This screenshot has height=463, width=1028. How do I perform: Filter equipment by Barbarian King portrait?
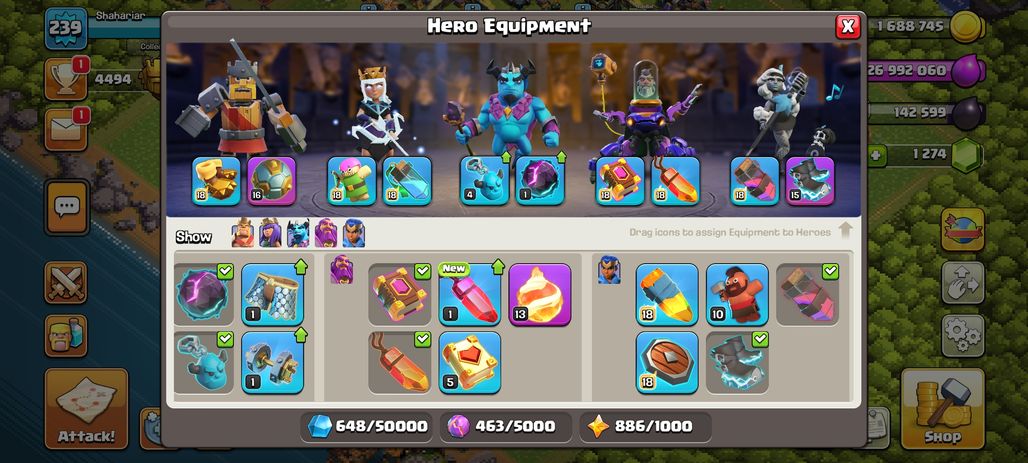click(x=243, y=233)
